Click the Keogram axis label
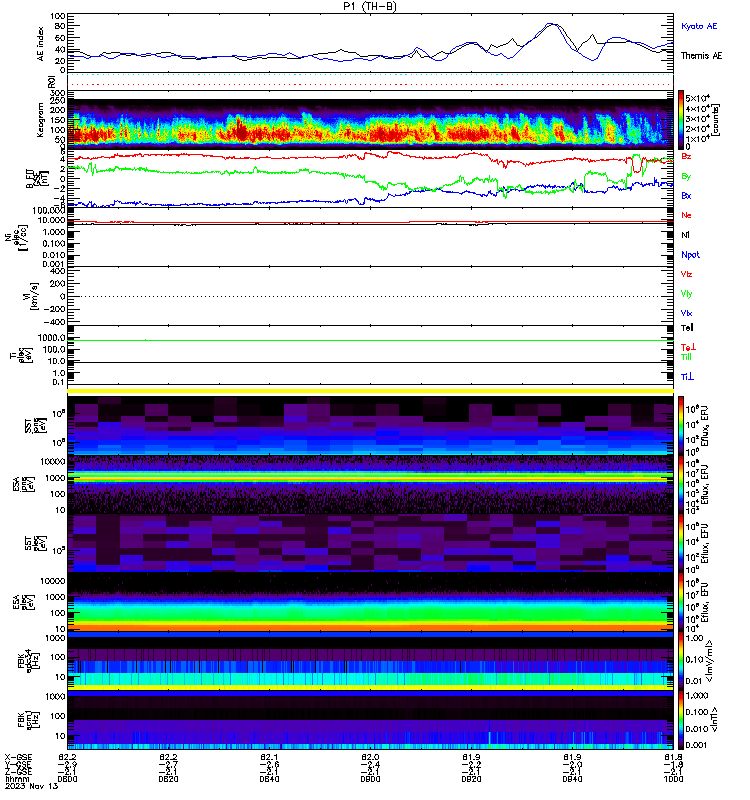 click(x=40, y=120)
